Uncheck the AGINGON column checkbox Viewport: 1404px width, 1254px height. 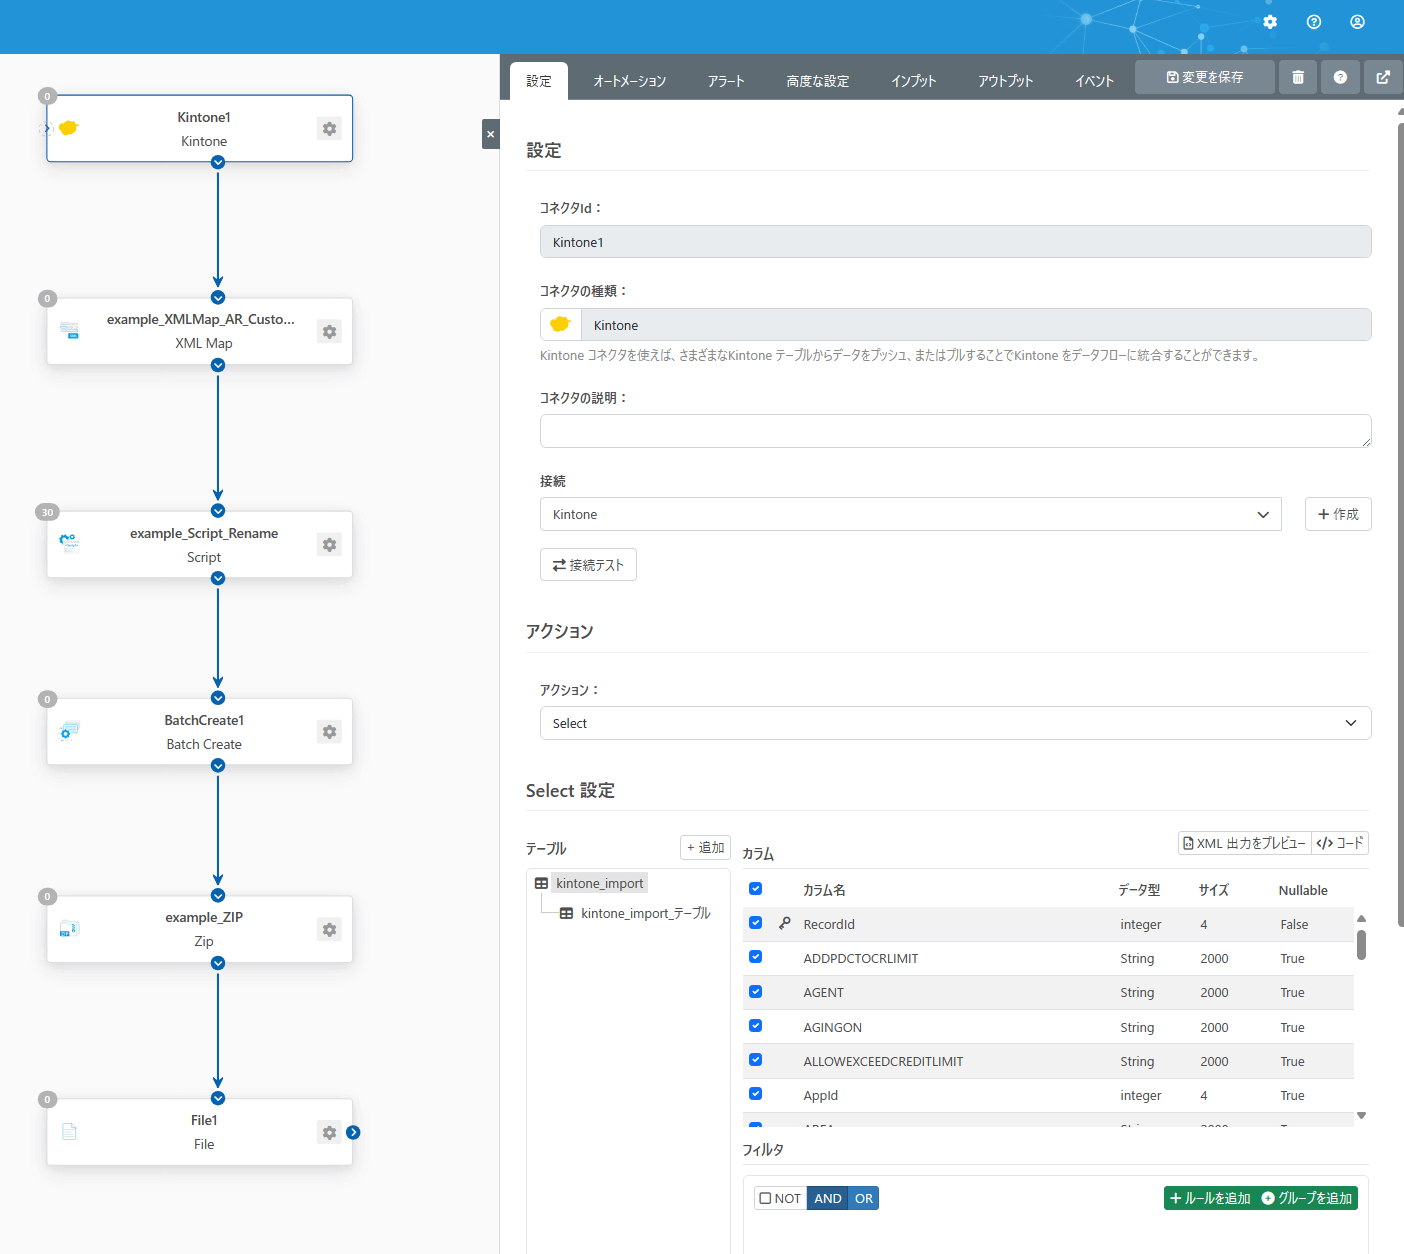756,1026
